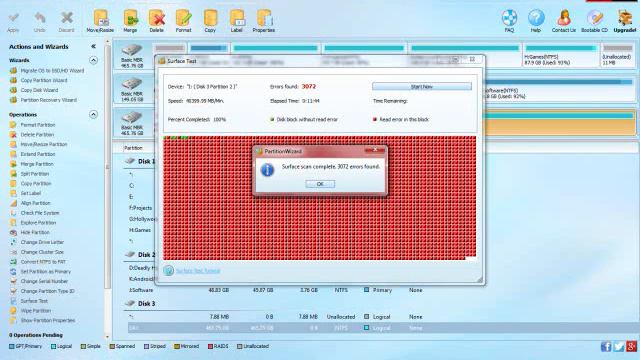Open the Google Plus icon
Viewport: 640px width, 360px height.
[631, 347]
